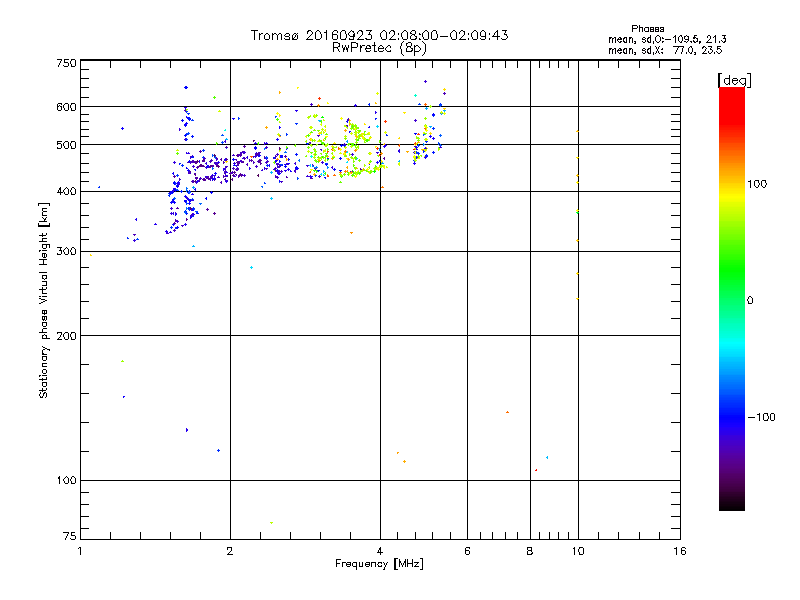Click the y-axis '200' tick label
The width and height of the screenshot is (800, 600).
coord(66,336)
